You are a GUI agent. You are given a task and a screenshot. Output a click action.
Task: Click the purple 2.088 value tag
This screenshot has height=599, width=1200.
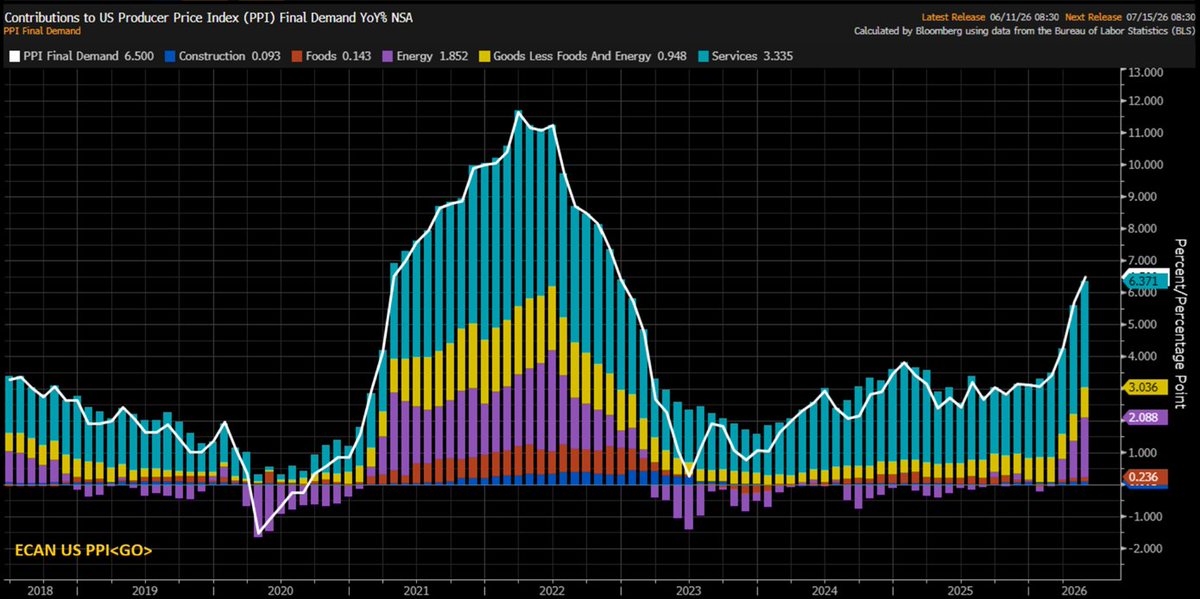click(1143, 417)
